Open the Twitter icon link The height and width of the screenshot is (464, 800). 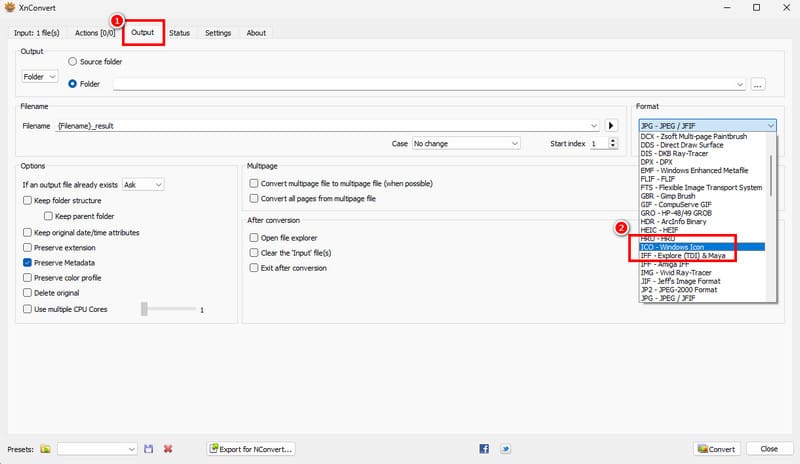click(x=505, y=449)
